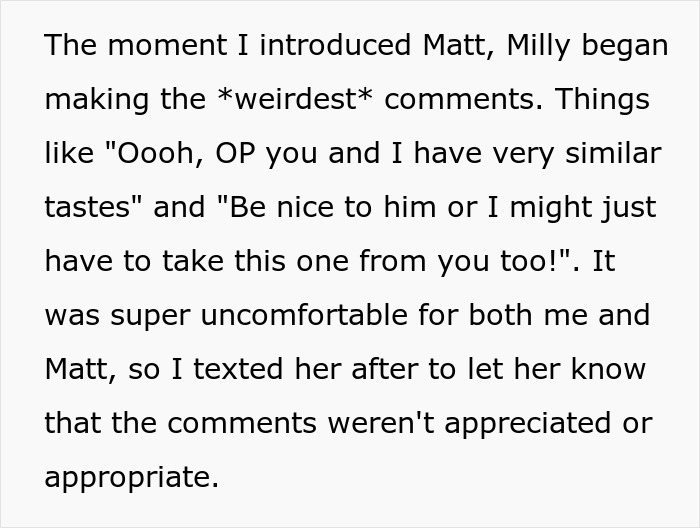Click the phrase "Be nice"

click(262, 208)
